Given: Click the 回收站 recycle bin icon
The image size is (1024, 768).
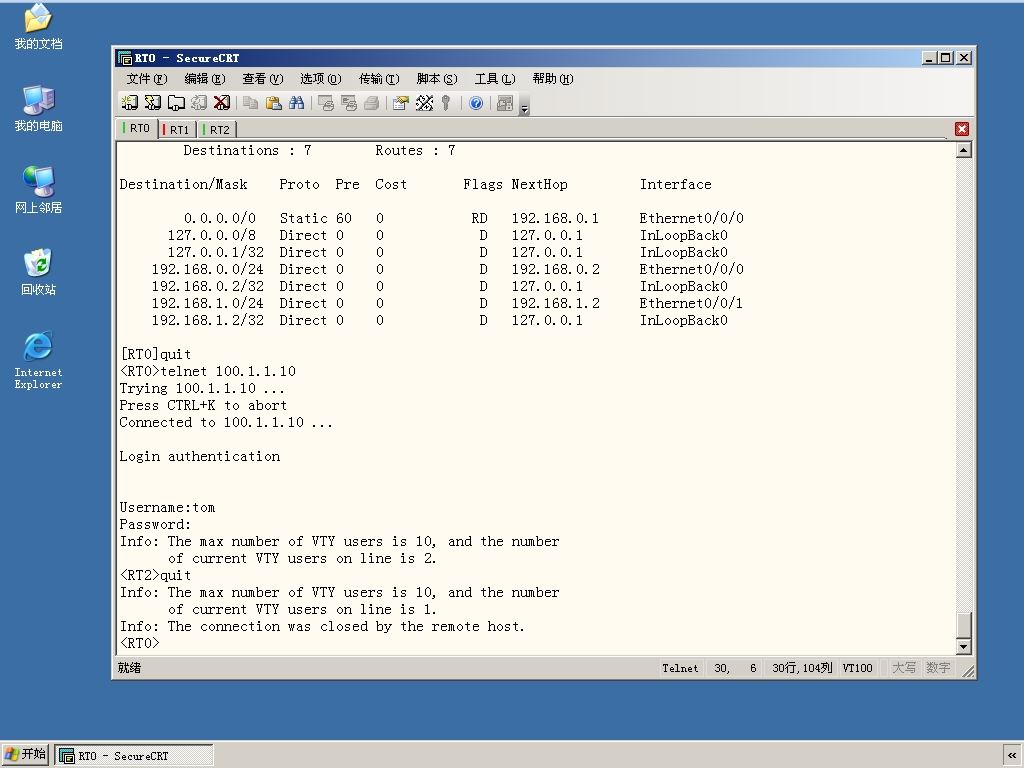Looking at the screenshot, I should pyautogui.click(x=38, y=272).
